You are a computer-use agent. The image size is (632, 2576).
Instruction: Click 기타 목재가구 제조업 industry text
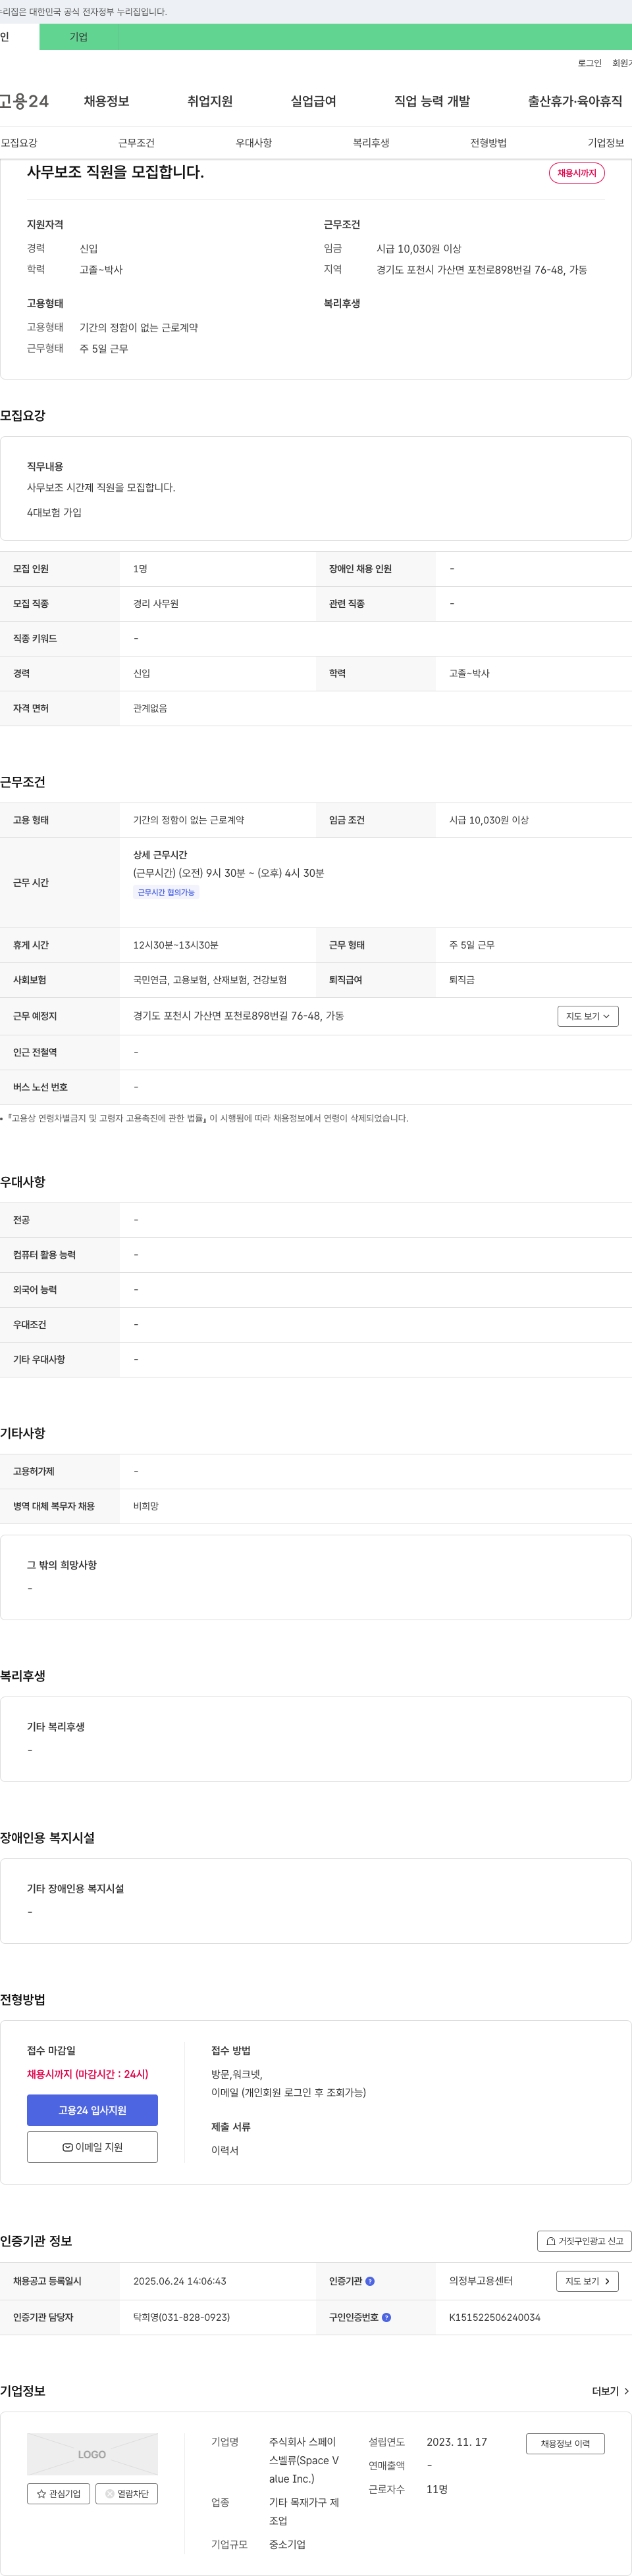pos(304,2511)
